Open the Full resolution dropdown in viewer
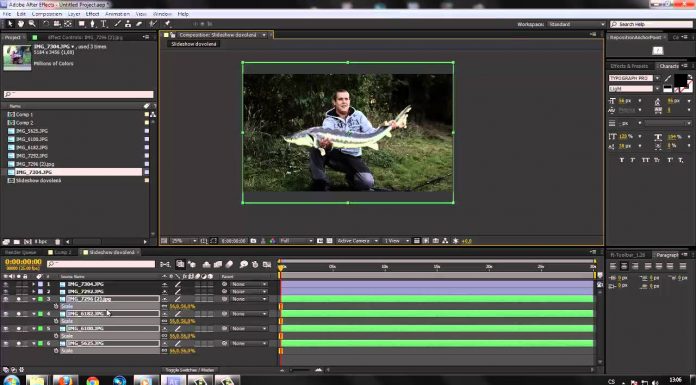Image resolution: width=696 pixels, height=385 pixels. pyautogui.click(x=296, y=241)
